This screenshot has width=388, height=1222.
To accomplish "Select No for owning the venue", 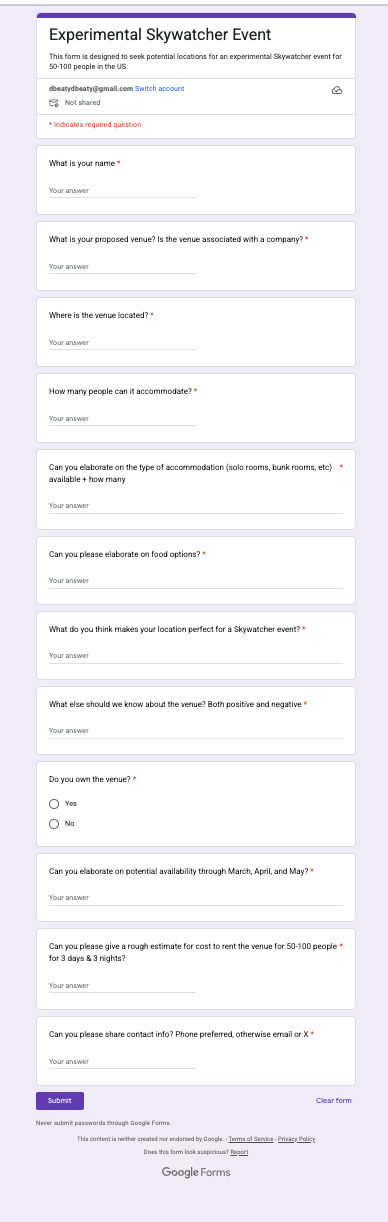I will pos(54,823).
